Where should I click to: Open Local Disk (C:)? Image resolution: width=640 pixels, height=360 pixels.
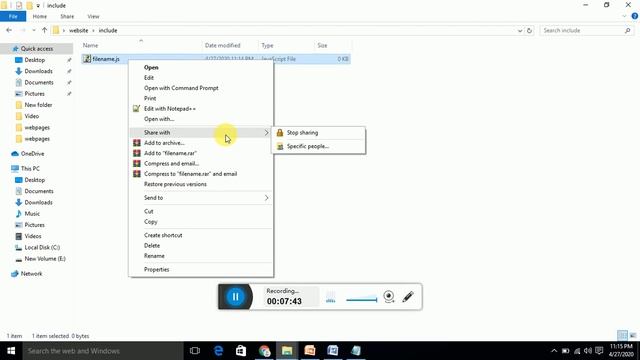[42, 248]
